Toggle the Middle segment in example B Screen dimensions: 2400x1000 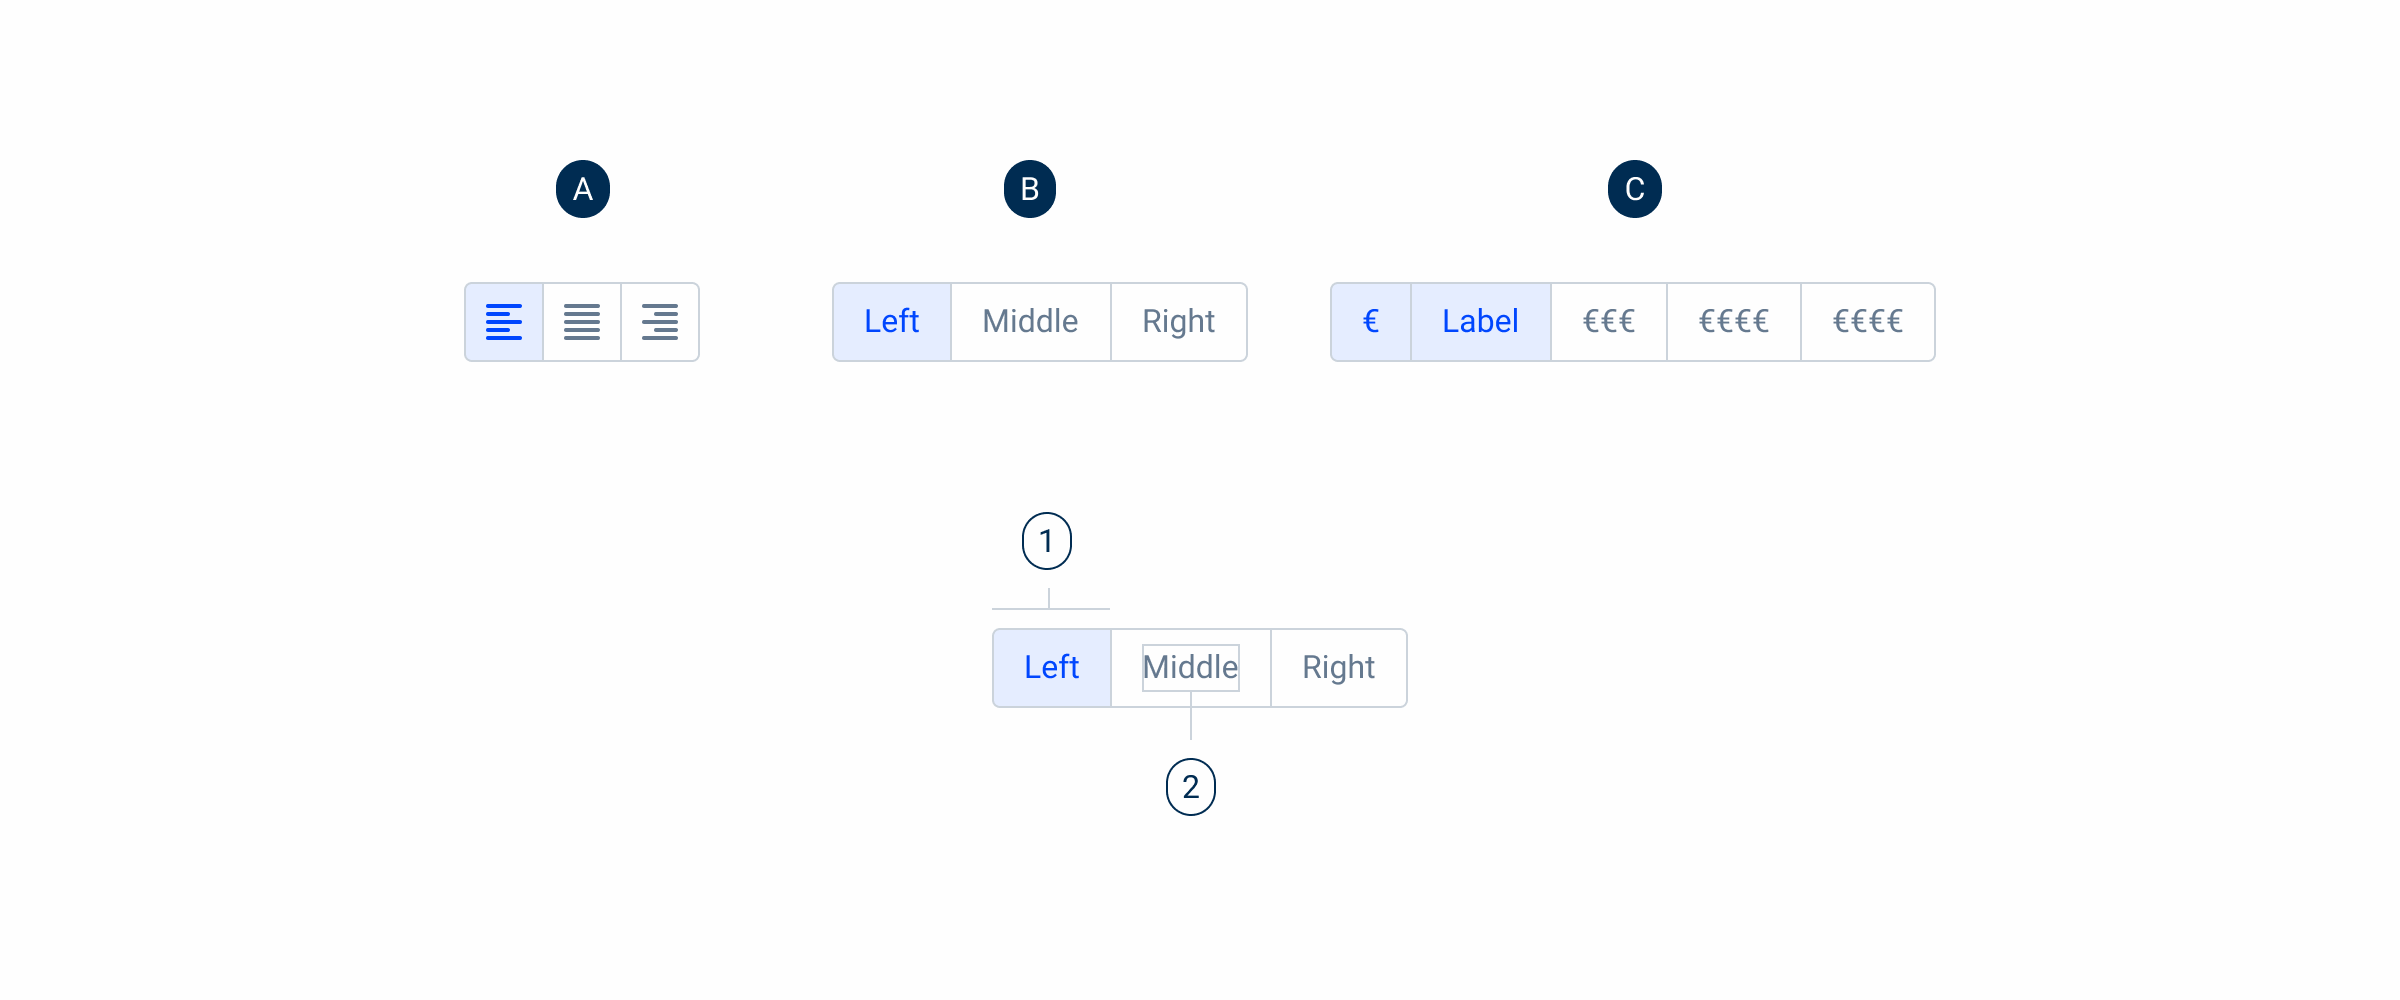1031,322
